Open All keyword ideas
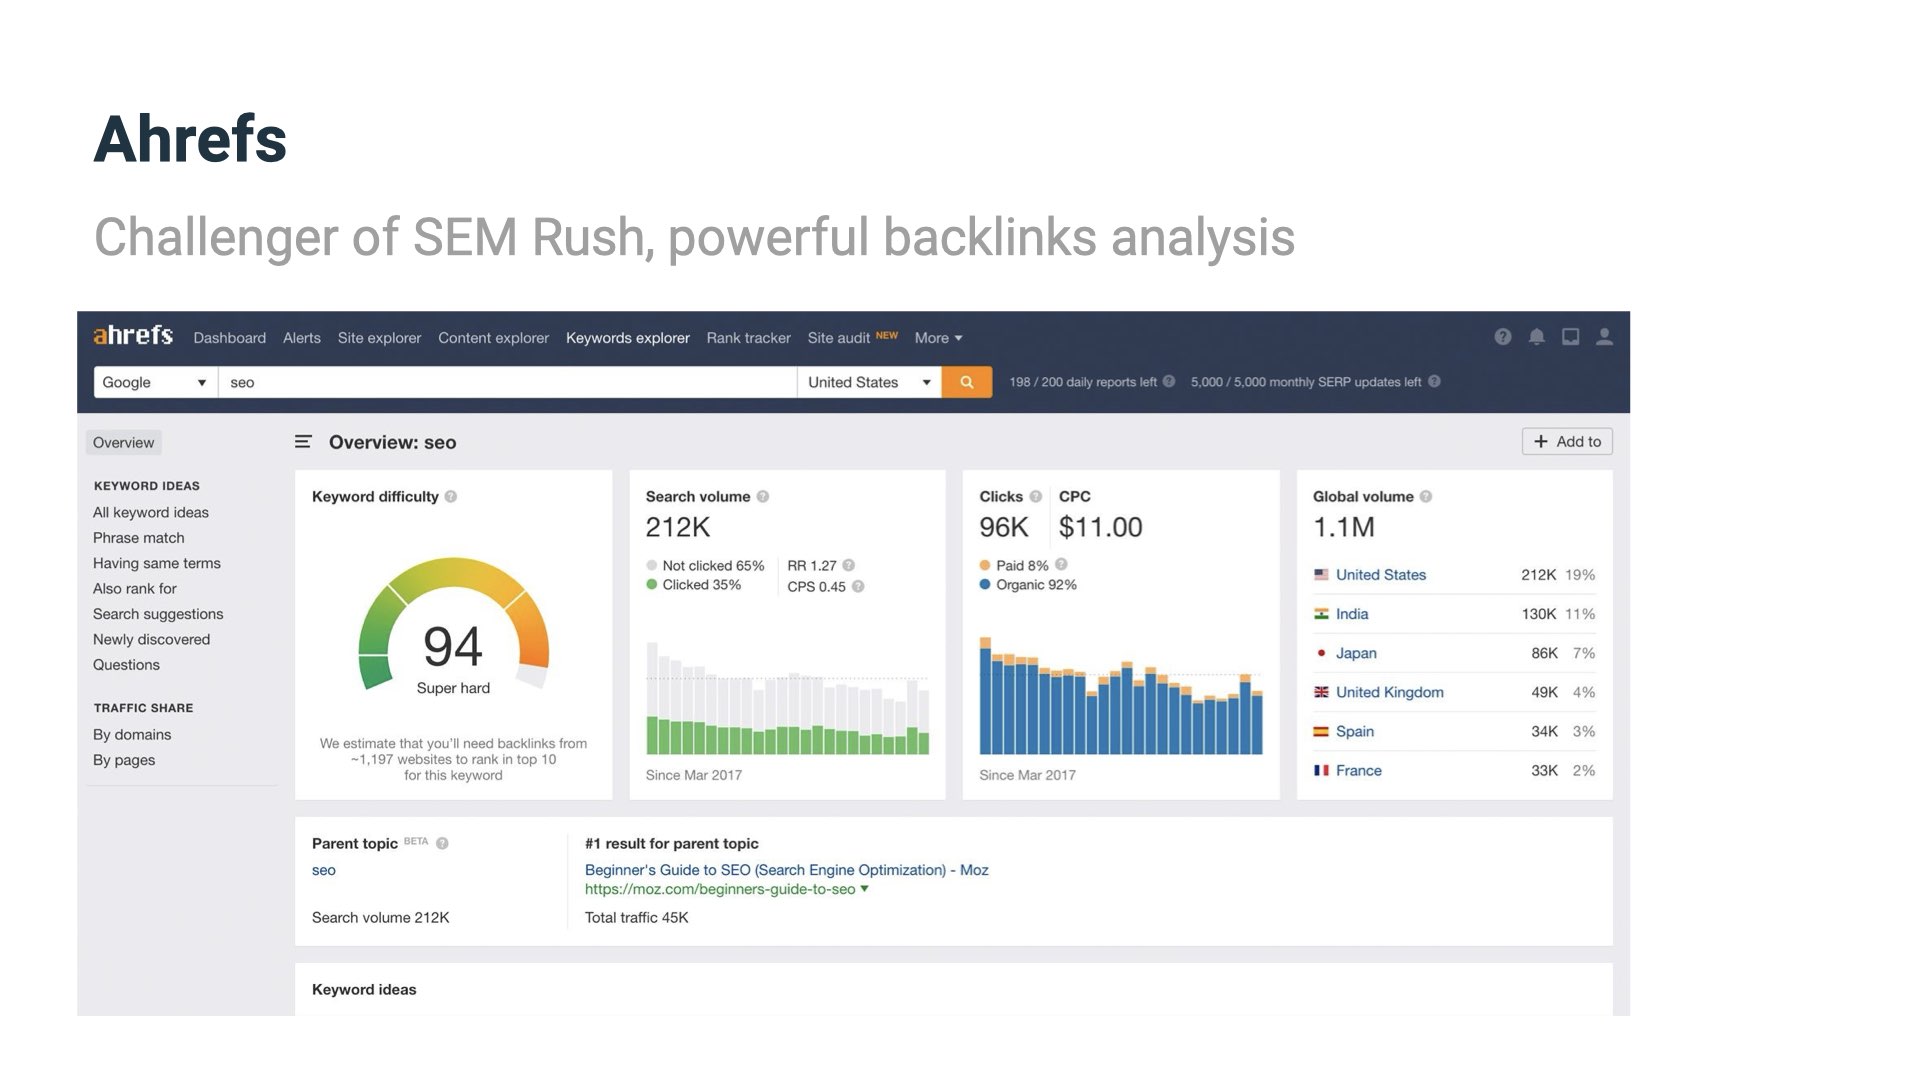The height and width of the screenshot is (1080, 1920). tap(151, 512)
